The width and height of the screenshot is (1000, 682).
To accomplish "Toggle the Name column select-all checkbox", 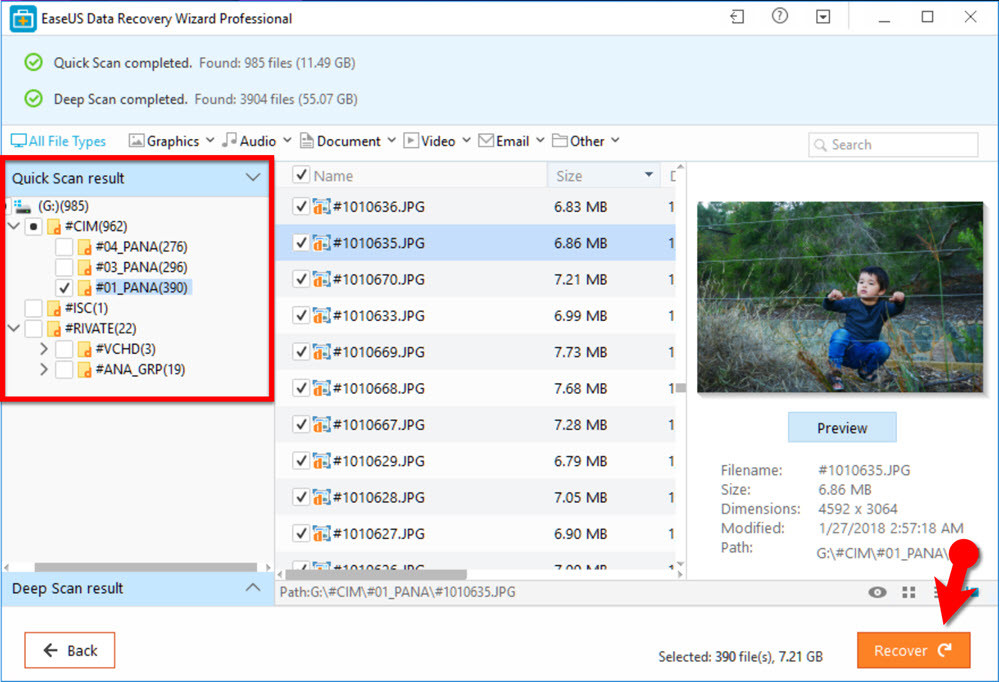I will (x=301, y=174).
